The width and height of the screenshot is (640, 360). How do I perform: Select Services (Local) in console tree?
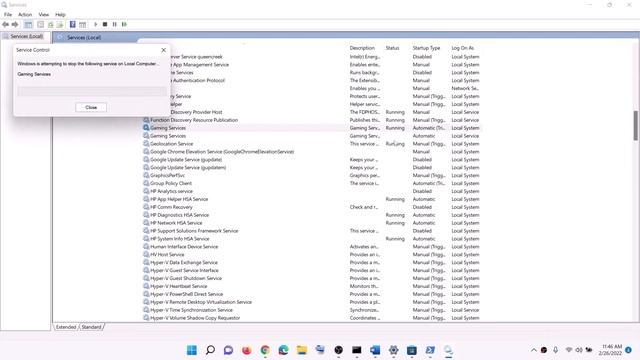coord(26,36)
